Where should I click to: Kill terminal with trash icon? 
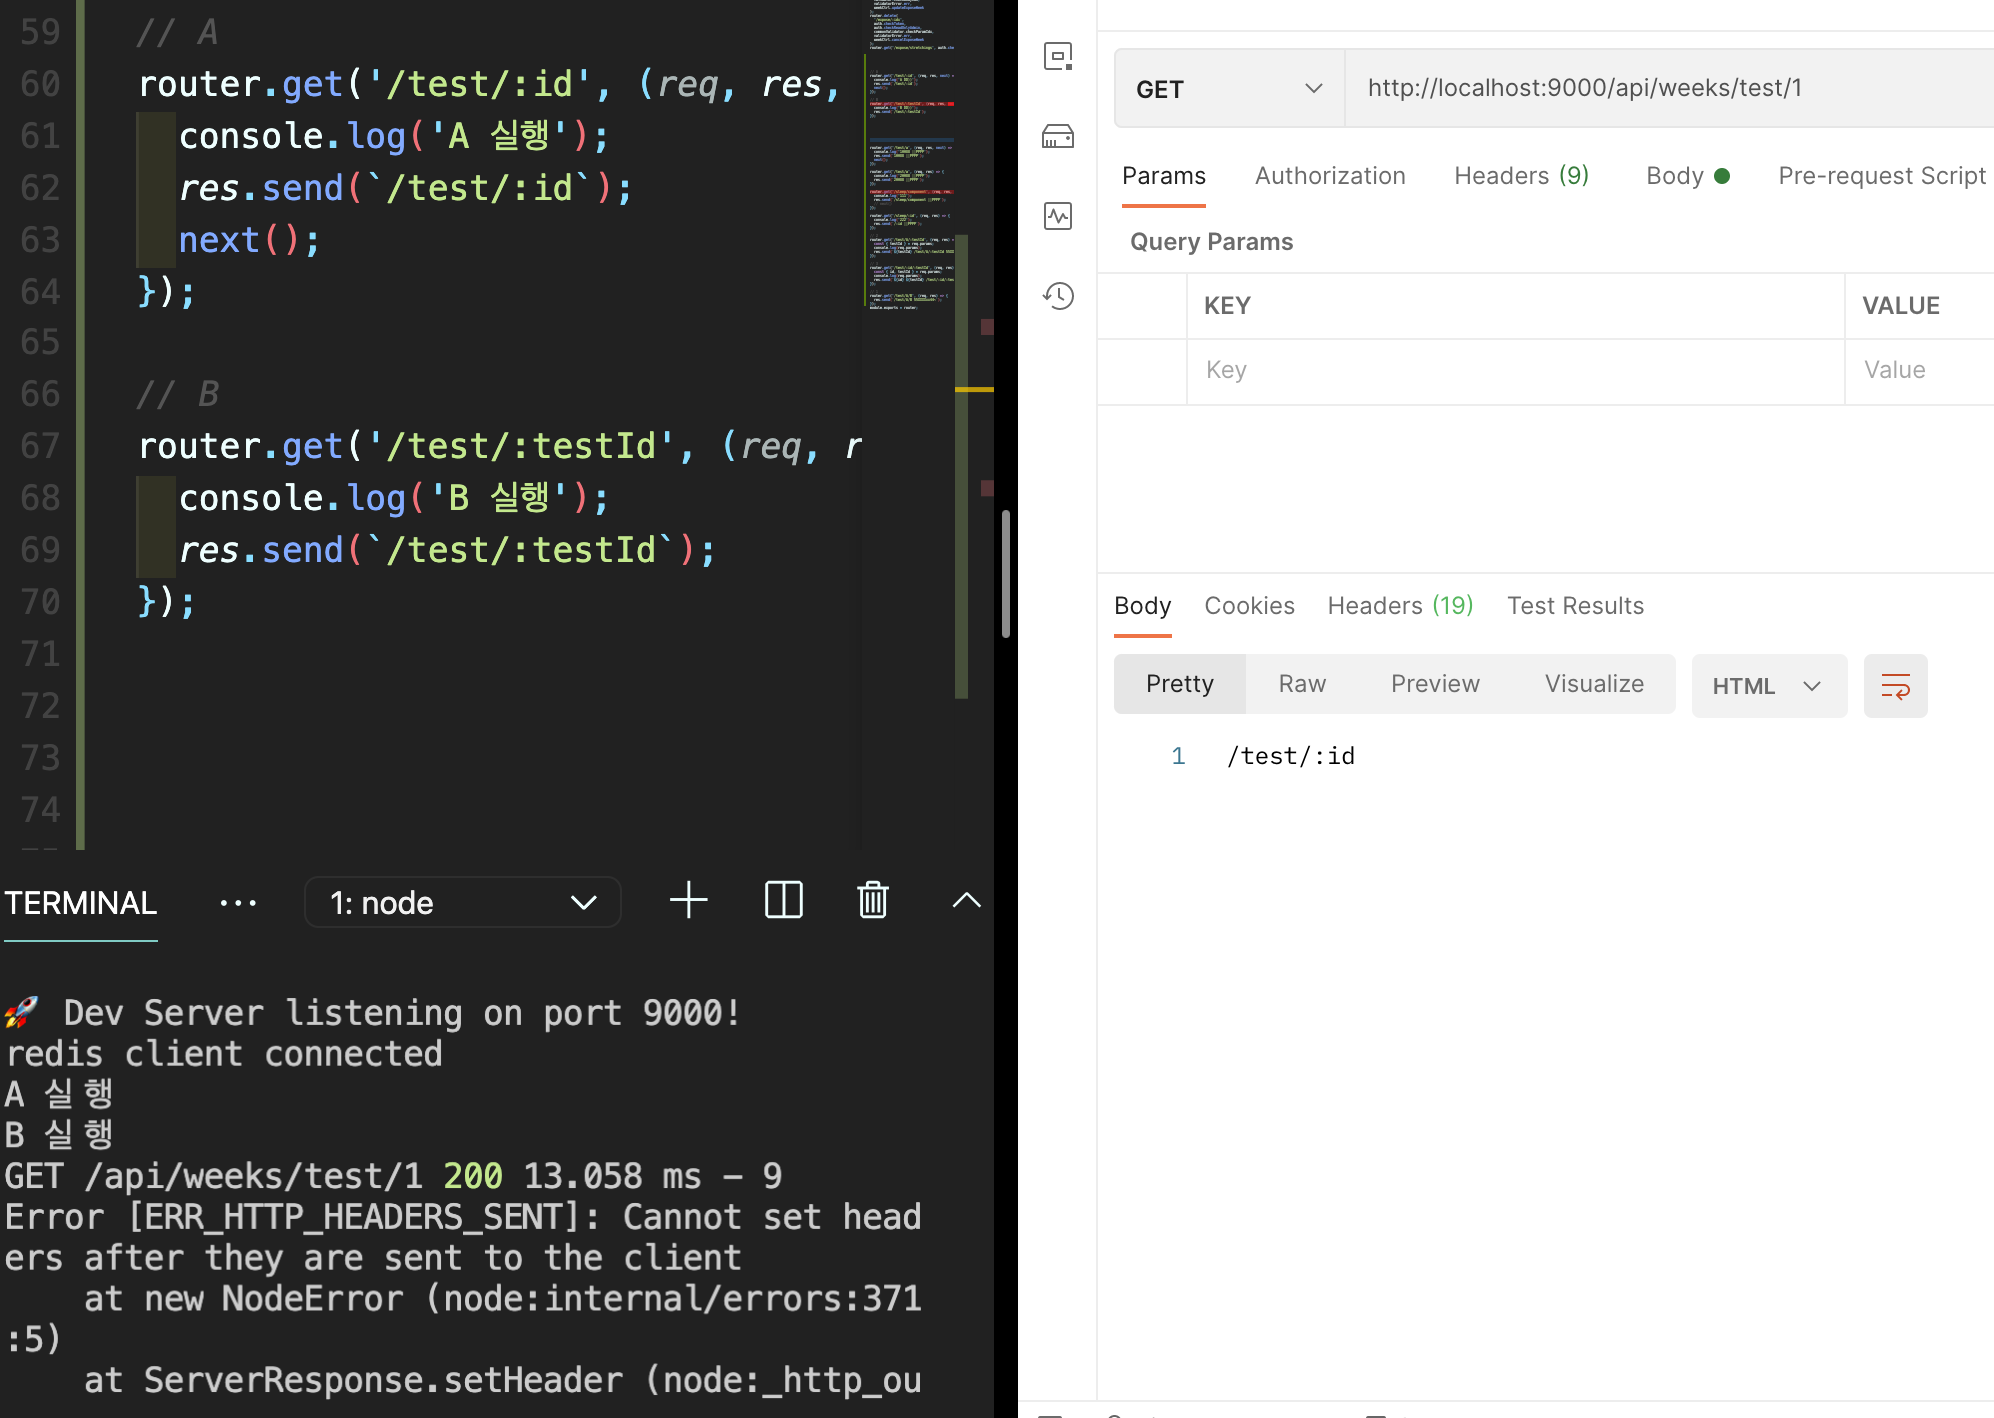873,901
